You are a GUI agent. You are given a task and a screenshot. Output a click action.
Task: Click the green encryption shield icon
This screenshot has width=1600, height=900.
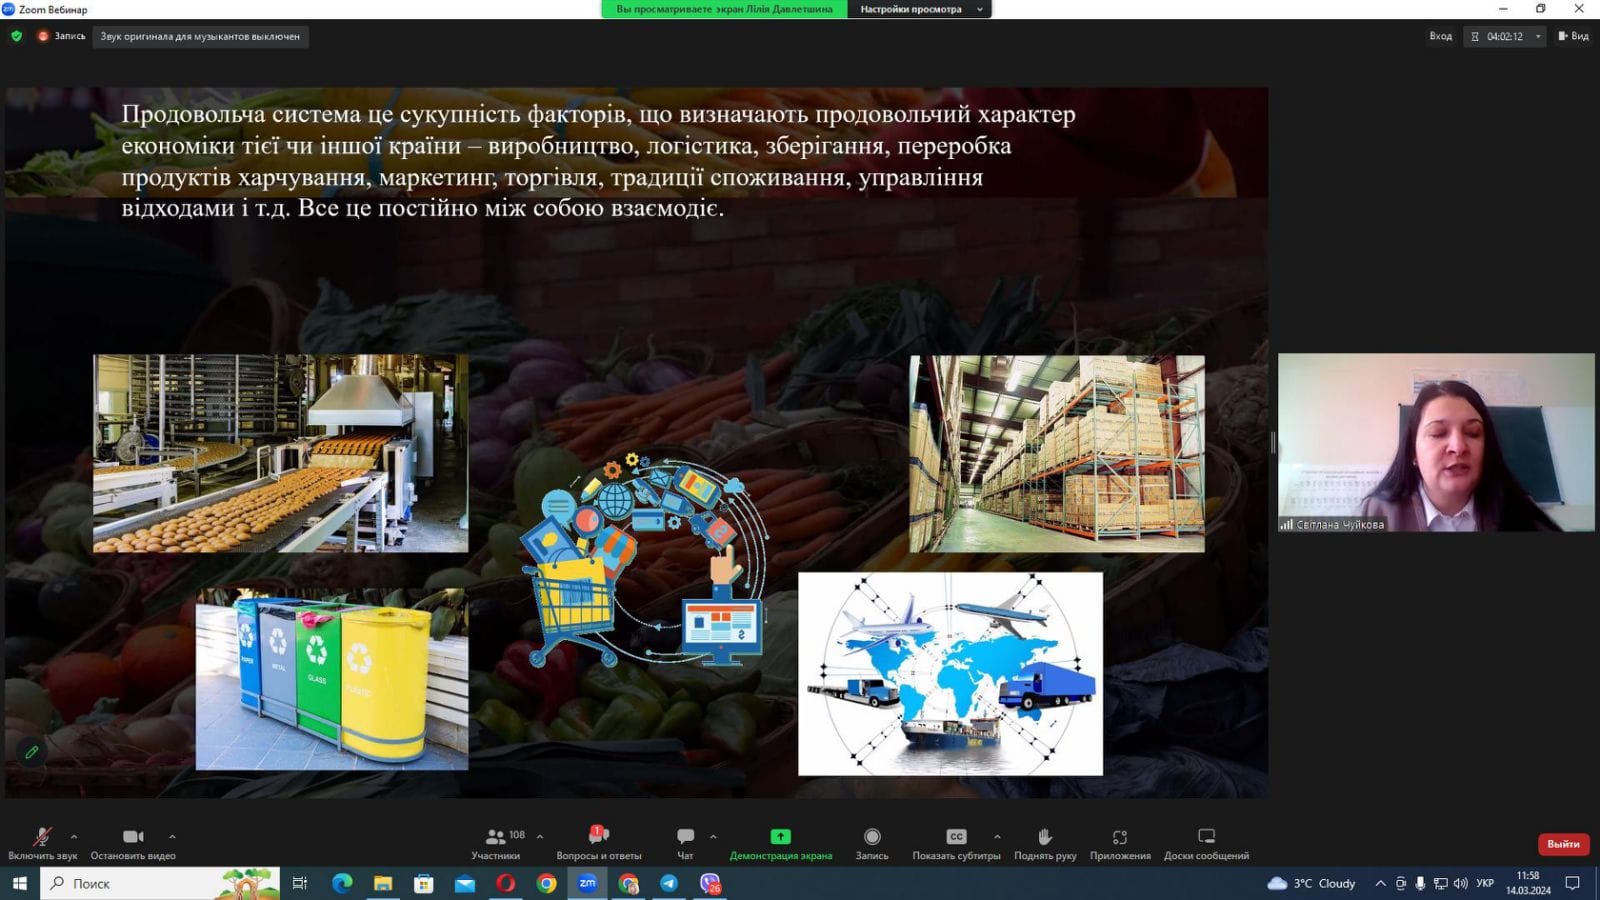coord(16,36)
